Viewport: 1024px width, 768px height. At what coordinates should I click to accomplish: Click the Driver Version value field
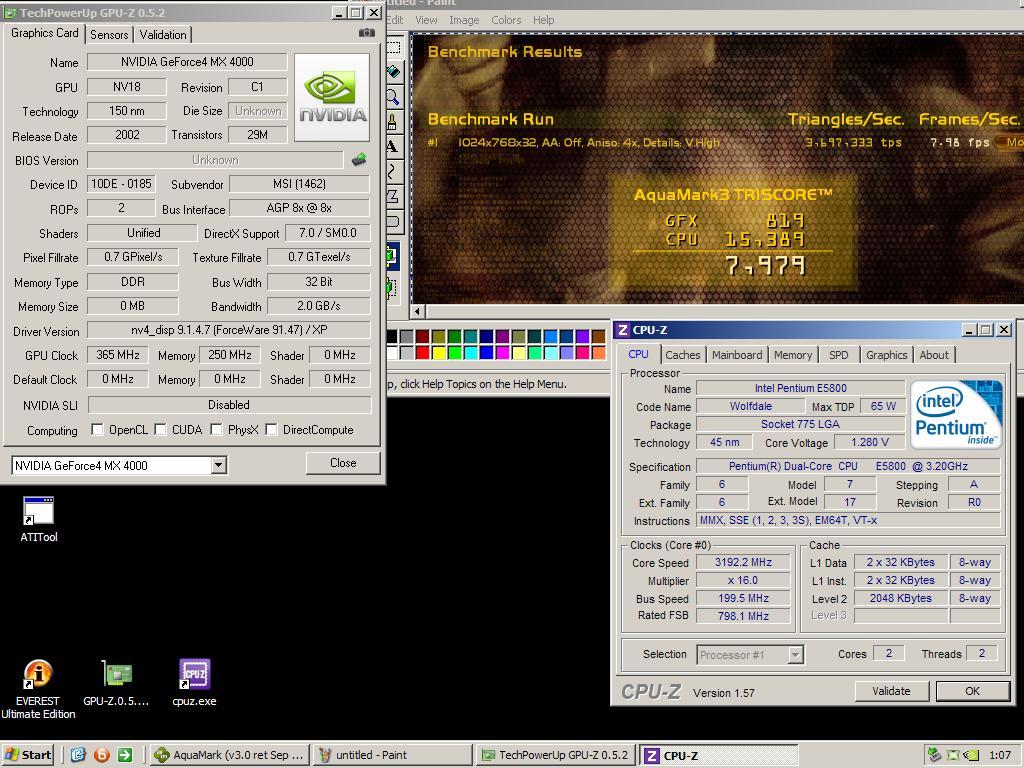[x=229, y=330]
